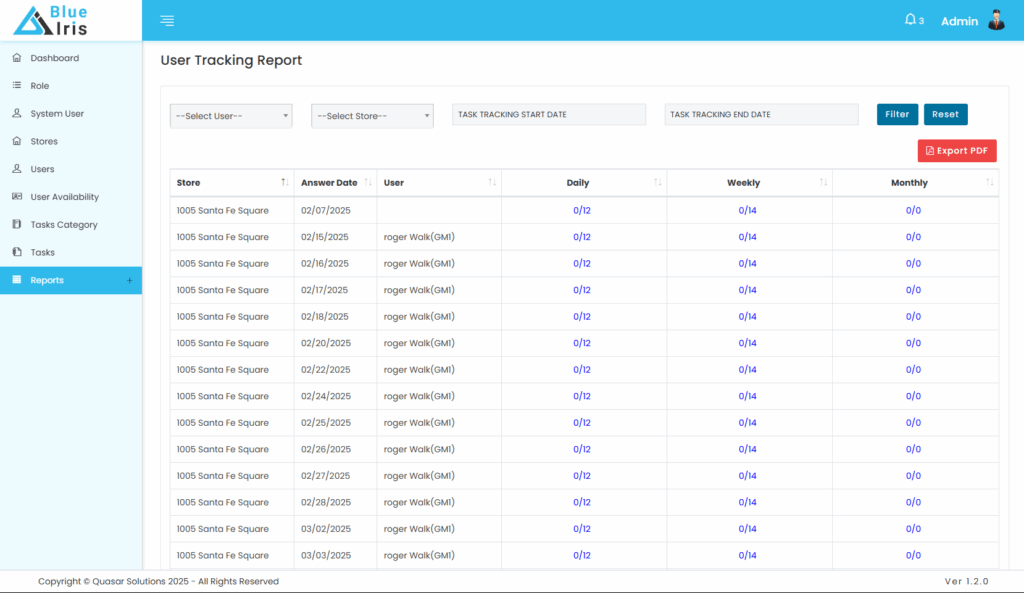Click the Stores house icon
This screenshot has width=1024, height=593.
(17, 141)
